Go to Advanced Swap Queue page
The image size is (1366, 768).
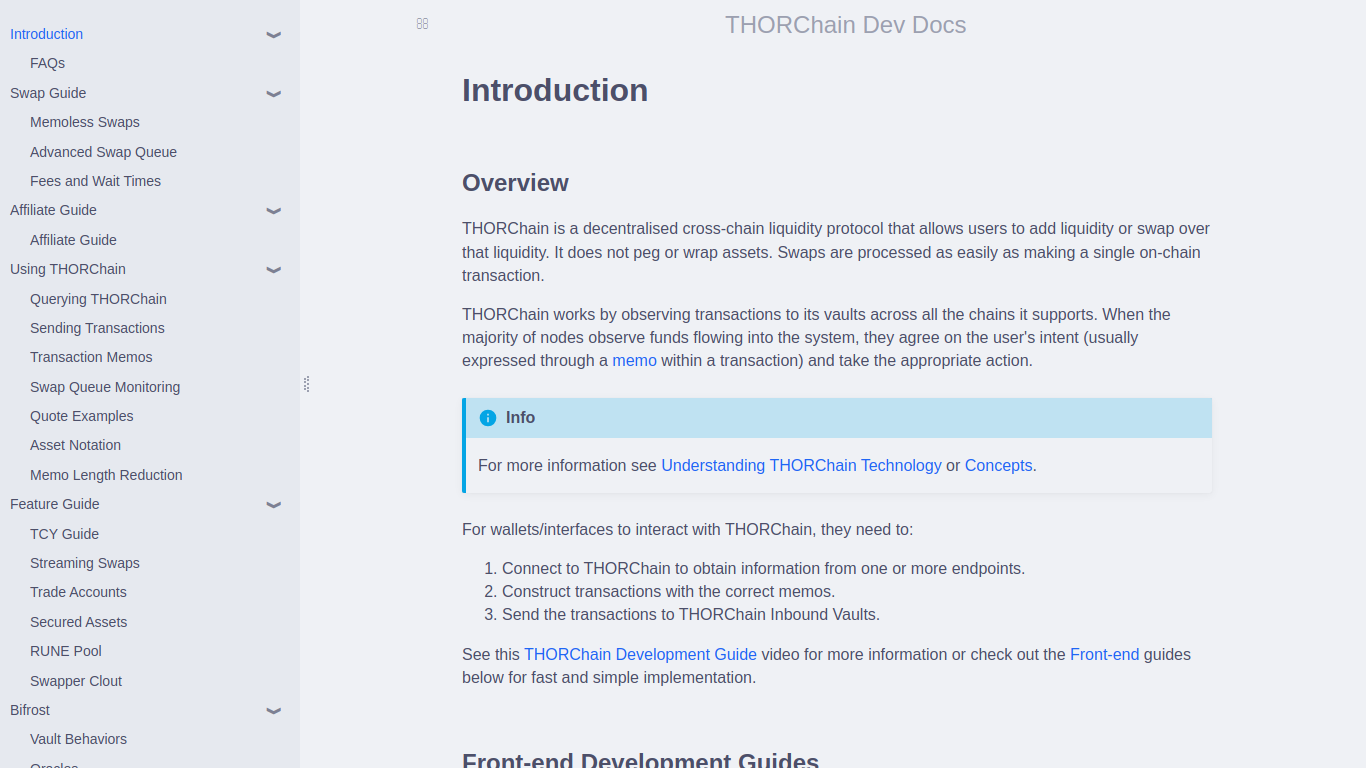click(103, 152)
